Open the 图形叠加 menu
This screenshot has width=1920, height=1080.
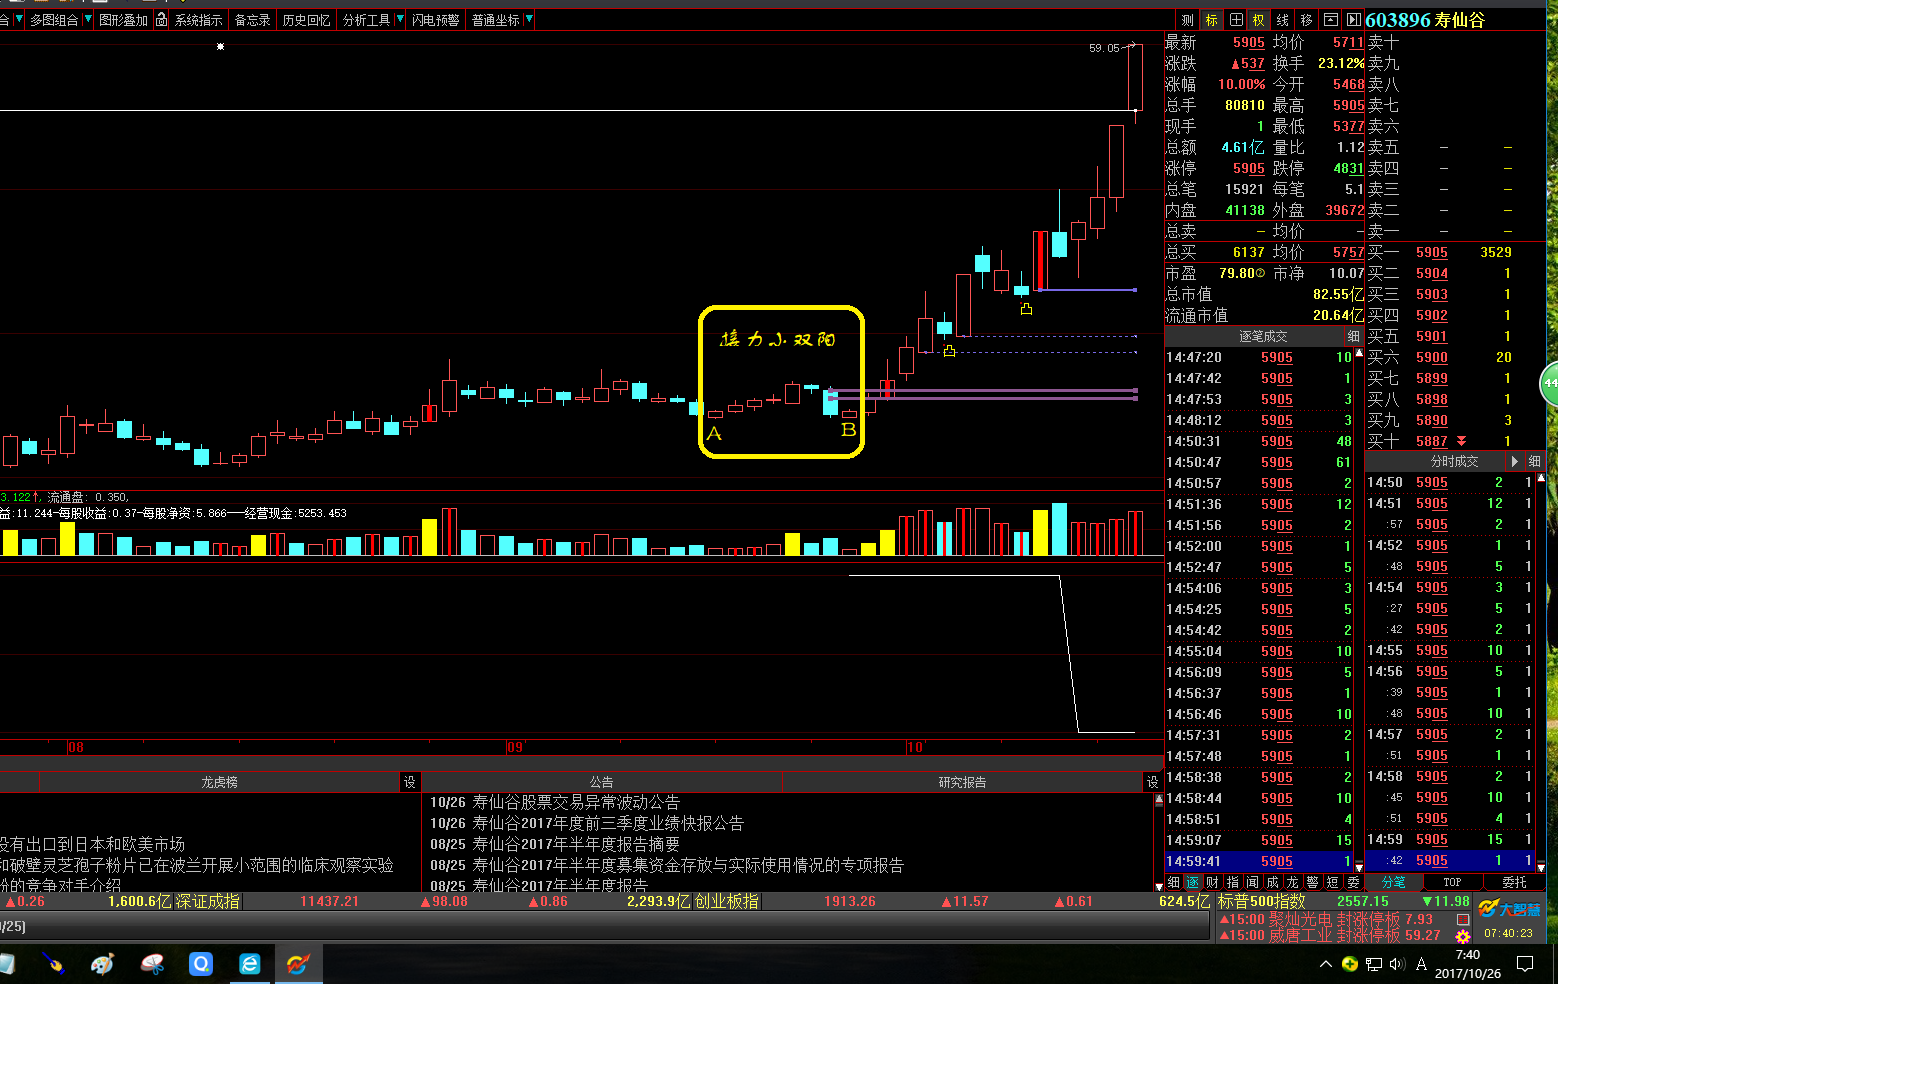(123, 20)
